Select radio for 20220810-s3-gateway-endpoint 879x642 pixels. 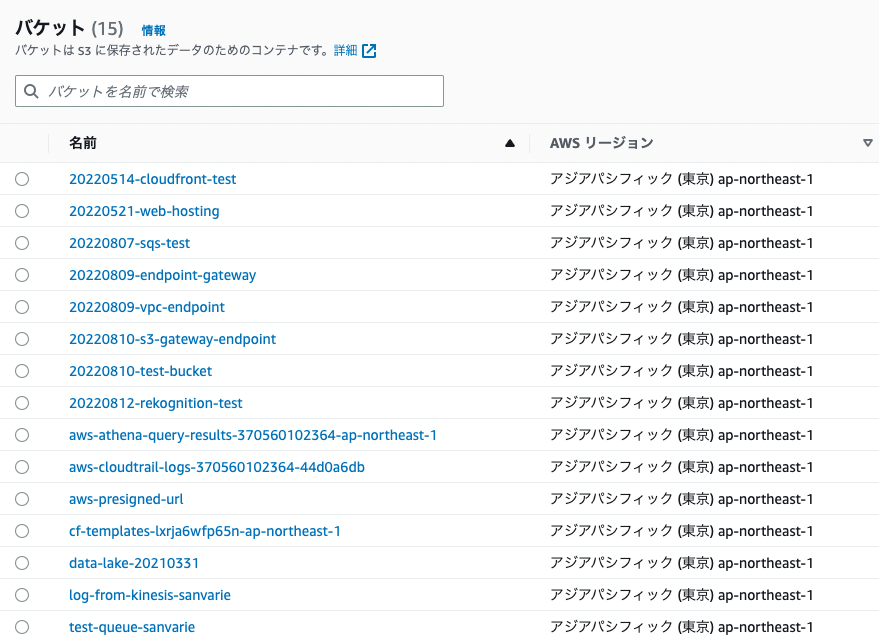(22, 339)
